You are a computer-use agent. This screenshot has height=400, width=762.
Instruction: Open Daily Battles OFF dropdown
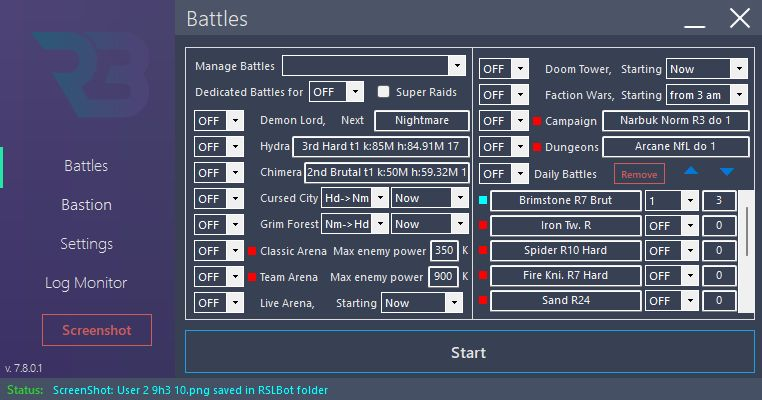pos(504,174)
